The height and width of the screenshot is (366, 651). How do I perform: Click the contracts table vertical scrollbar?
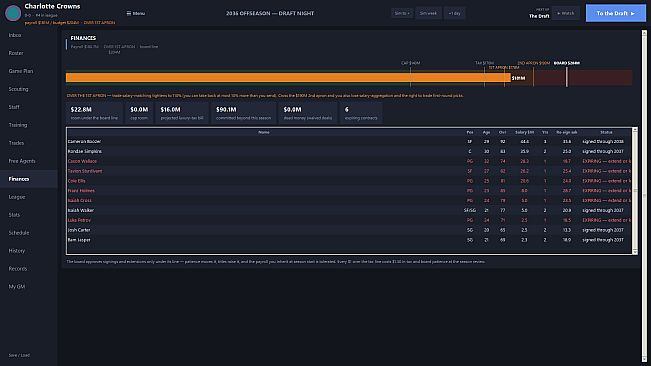coord(634,191)
